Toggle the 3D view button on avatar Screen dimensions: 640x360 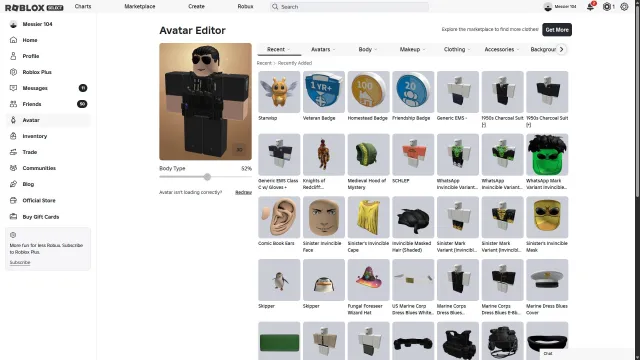(240, 149)
